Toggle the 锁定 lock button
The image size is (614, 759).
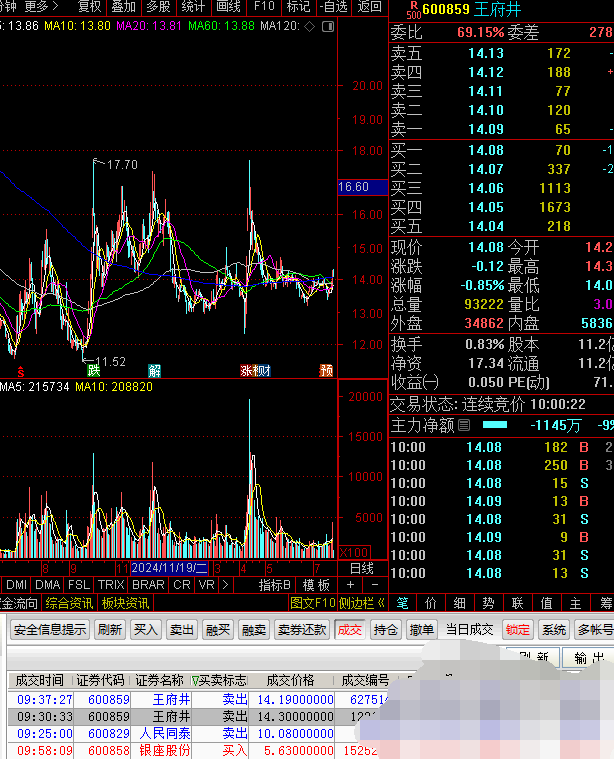point(518,630)
